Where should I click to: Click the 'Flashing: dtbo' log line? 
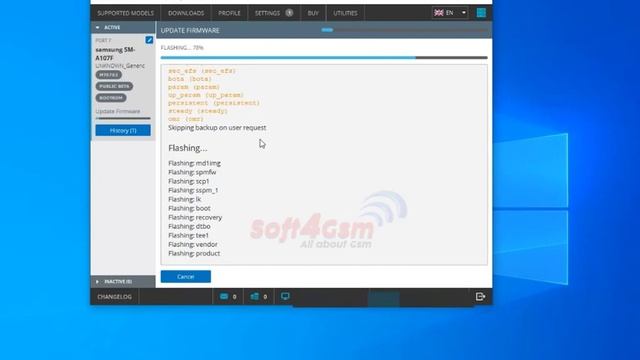(189, 226)
